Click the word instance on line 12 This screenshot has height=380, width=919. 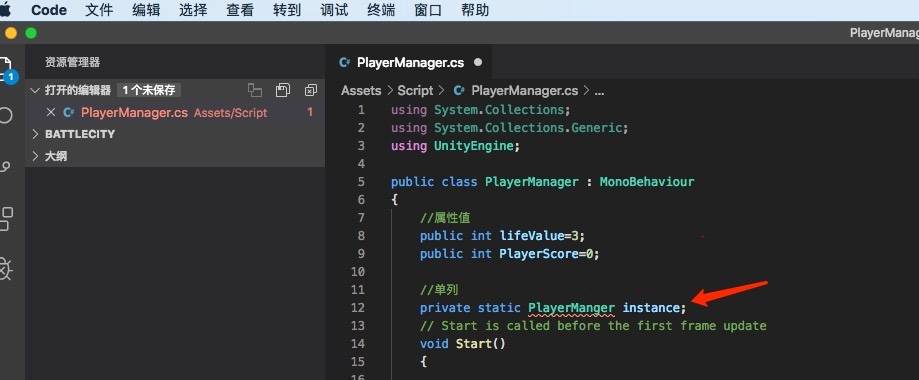click(651, 308)
